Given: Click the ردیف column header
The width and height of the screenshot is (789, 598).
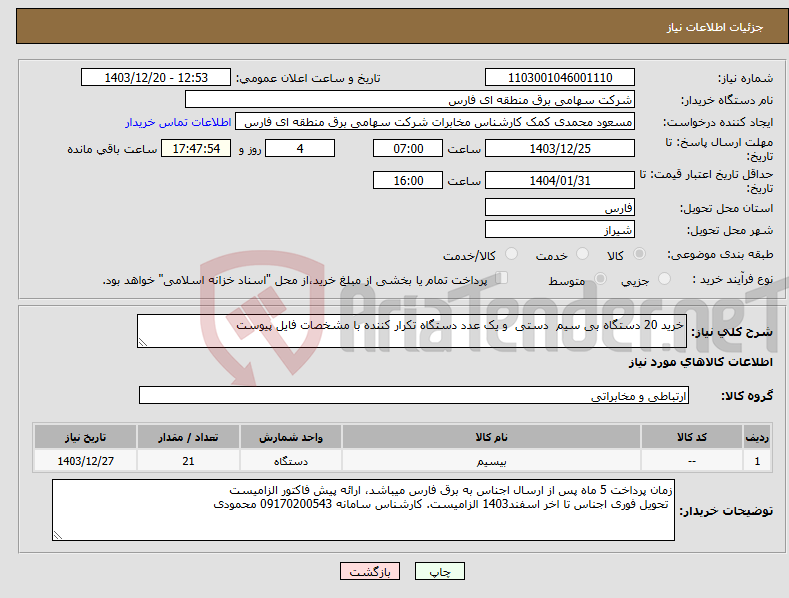Looking at the screenshot, I should (x=757, y=437).
